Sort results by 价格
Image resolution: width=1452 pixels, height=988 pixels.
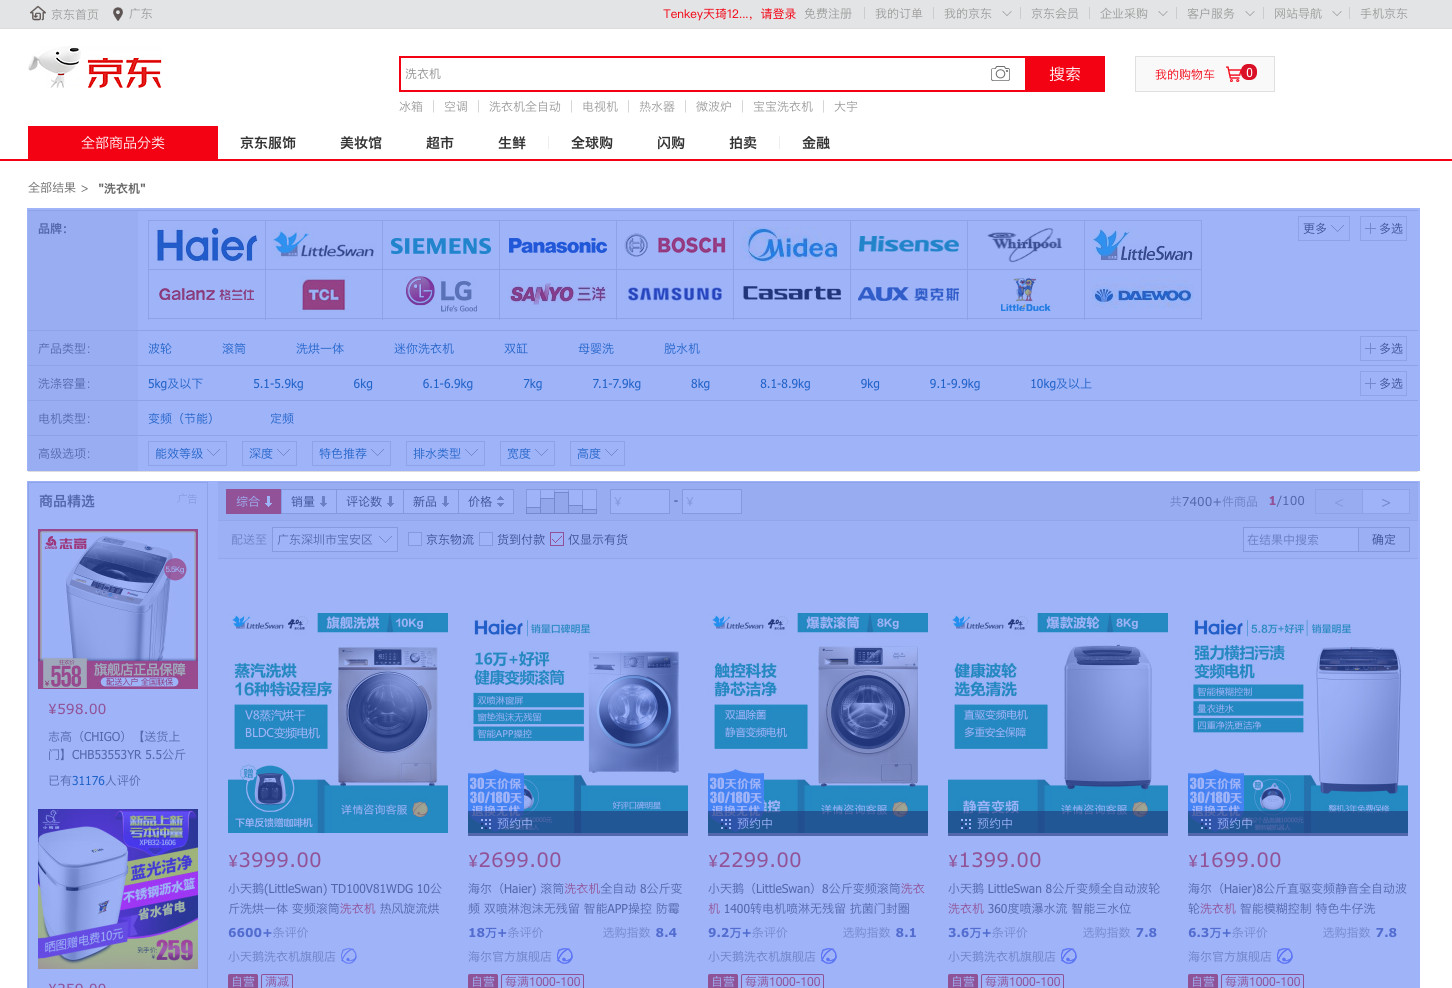tap(487, 501)
